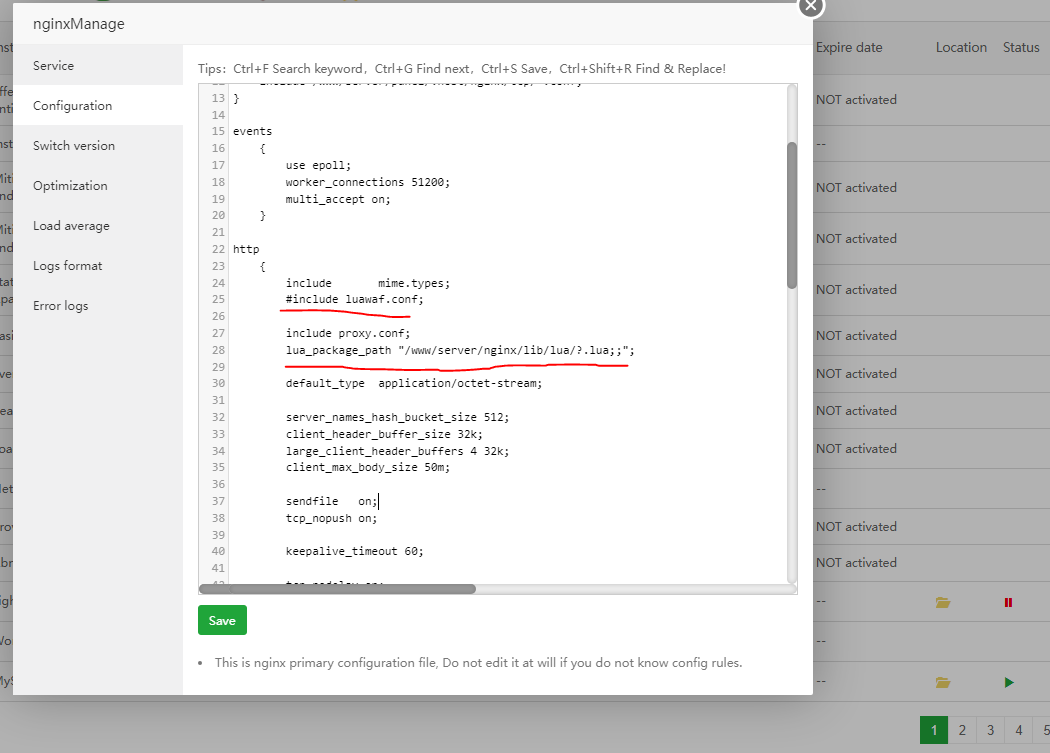The width and height of the screenshot is (1050, 753).
Task: Click the Status column header
Action: point(1021,48)
